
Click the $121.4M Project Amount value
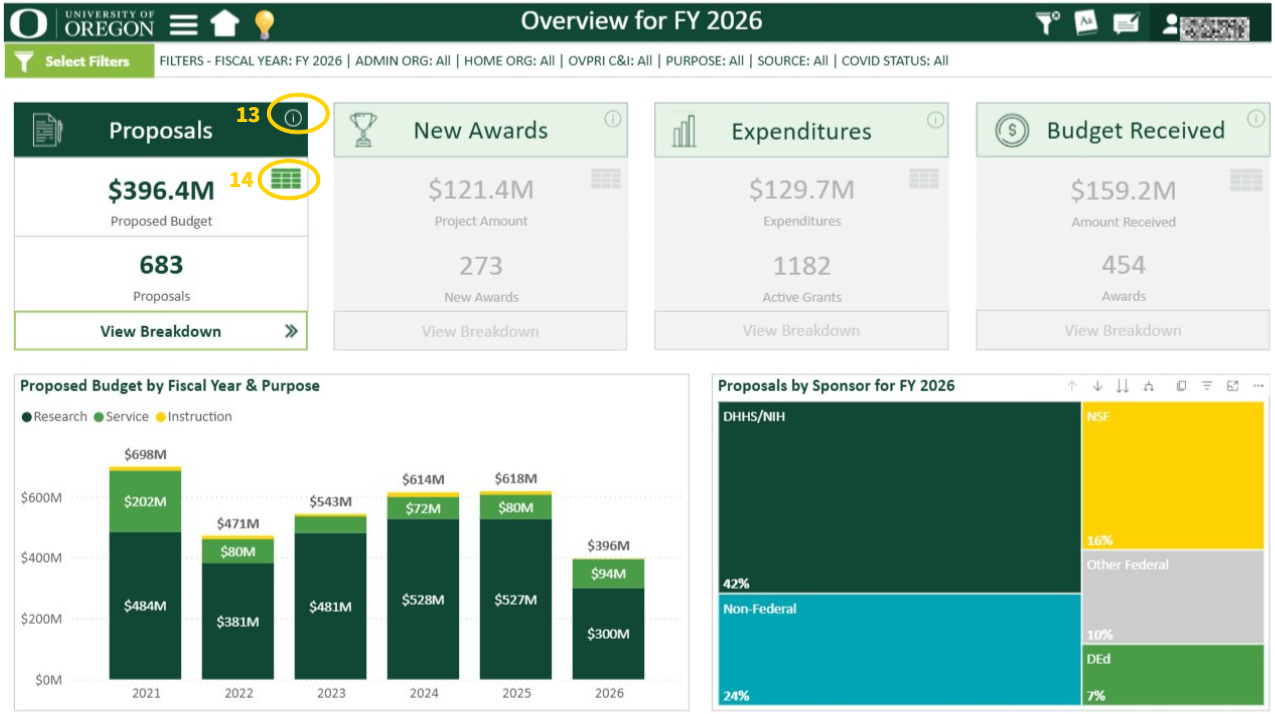[x=480, y=189]
